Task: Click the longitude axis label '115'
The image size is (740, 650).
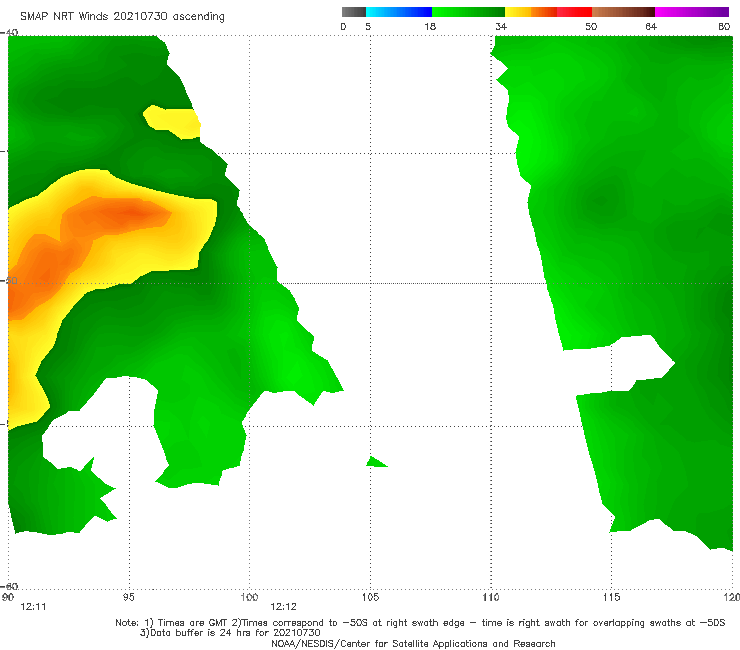Action: click(612, 597)
